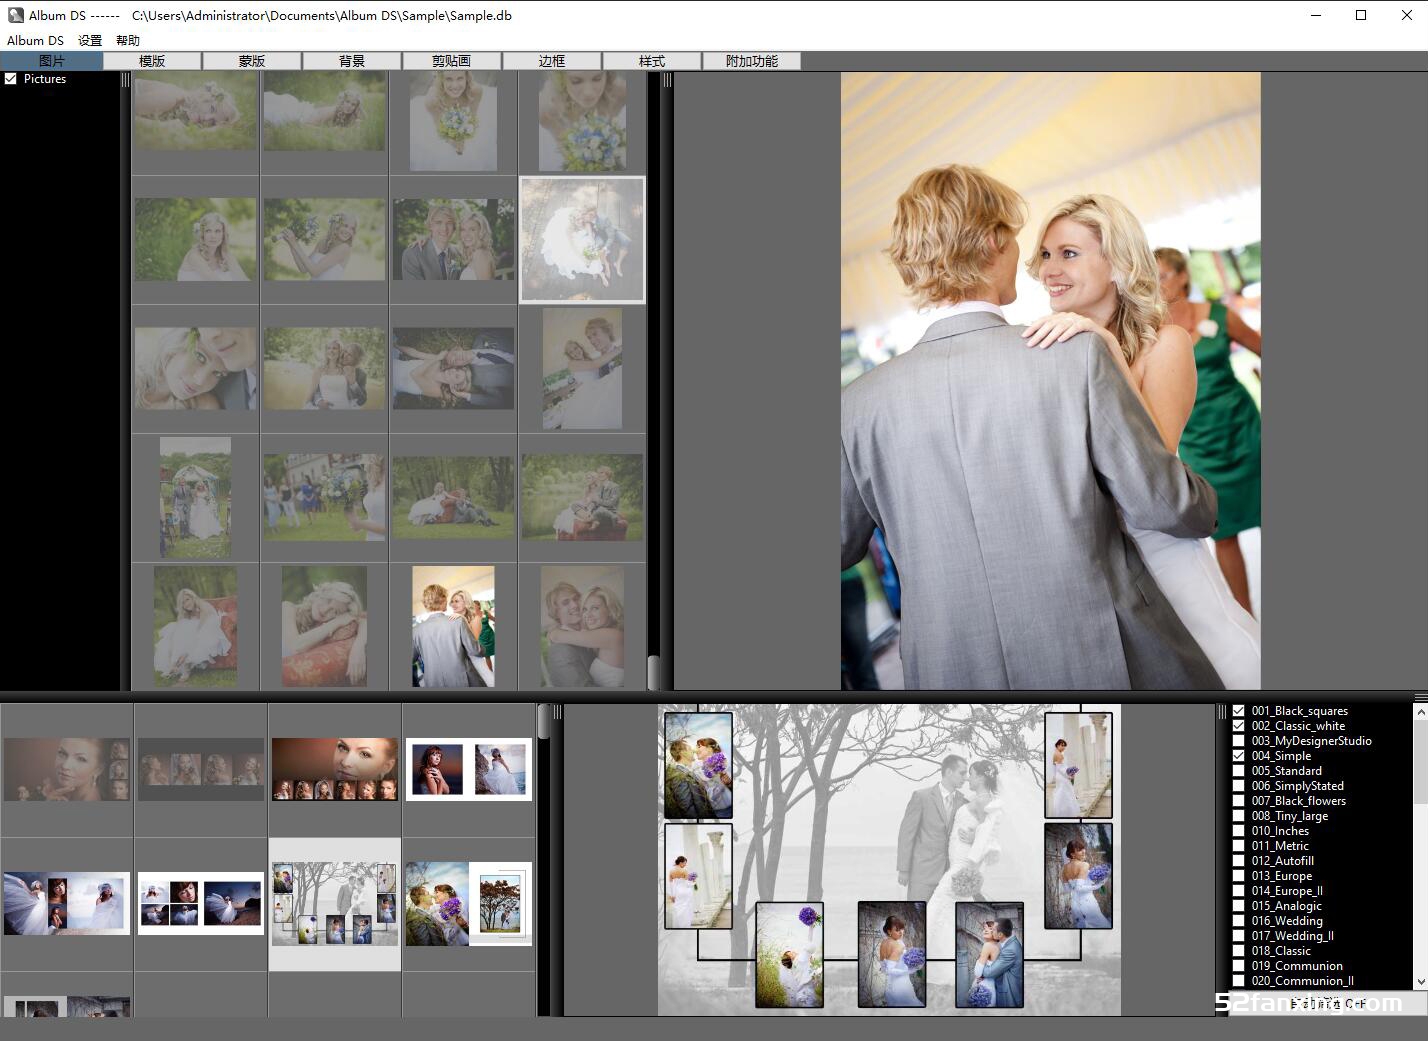Click scroll-up arrow of template category list
This screenshot has width=1428, height=1041.
click(1420, 711)
